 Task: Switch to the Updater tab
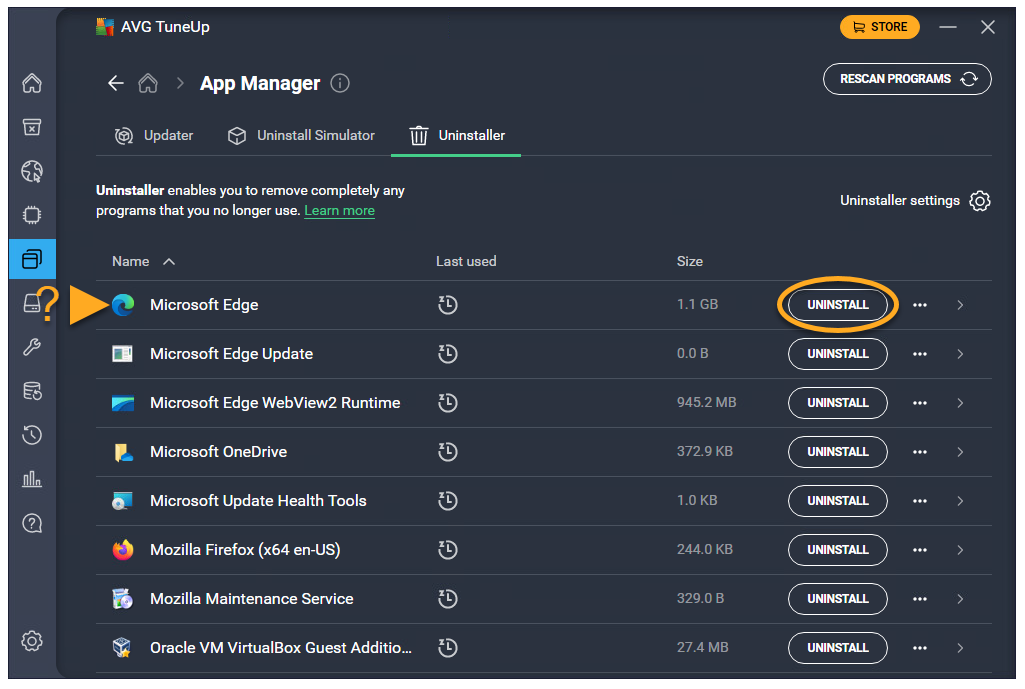coord(154,135)
